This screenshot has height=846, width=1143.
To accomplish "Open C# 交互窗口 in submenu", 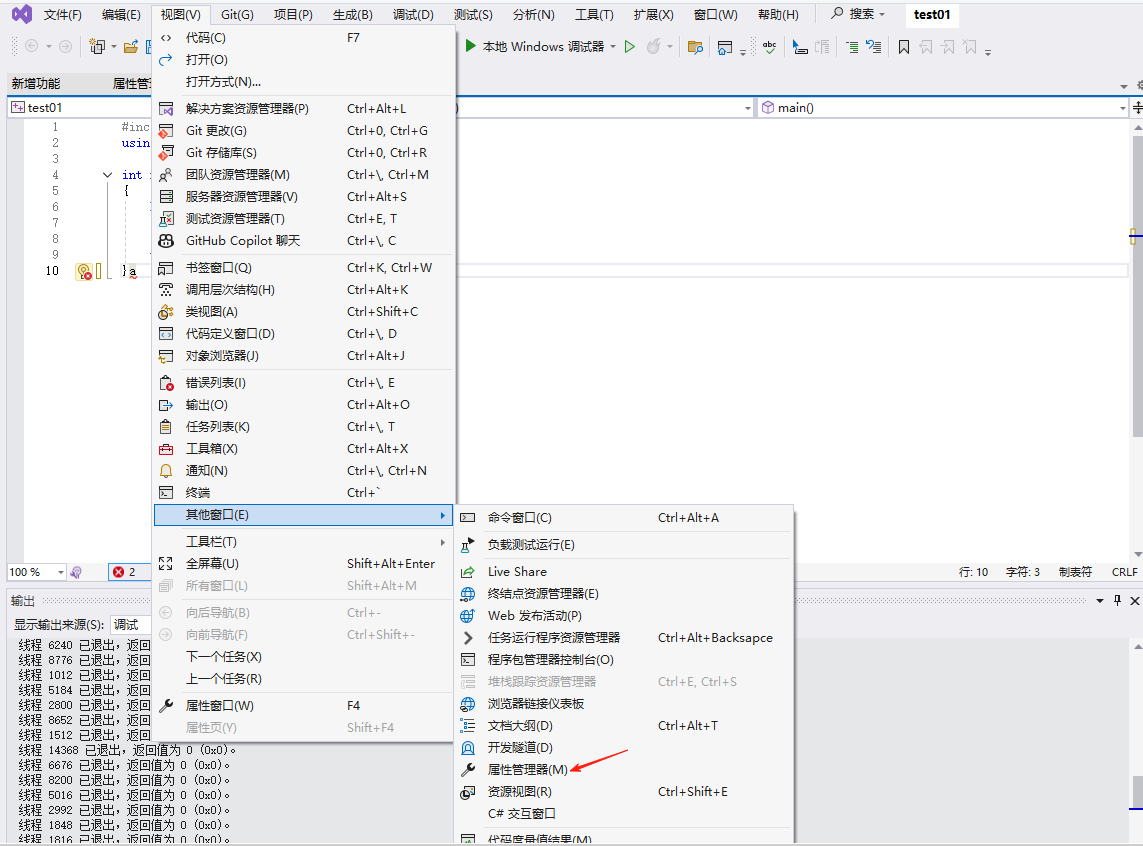I will click(624, 813).
